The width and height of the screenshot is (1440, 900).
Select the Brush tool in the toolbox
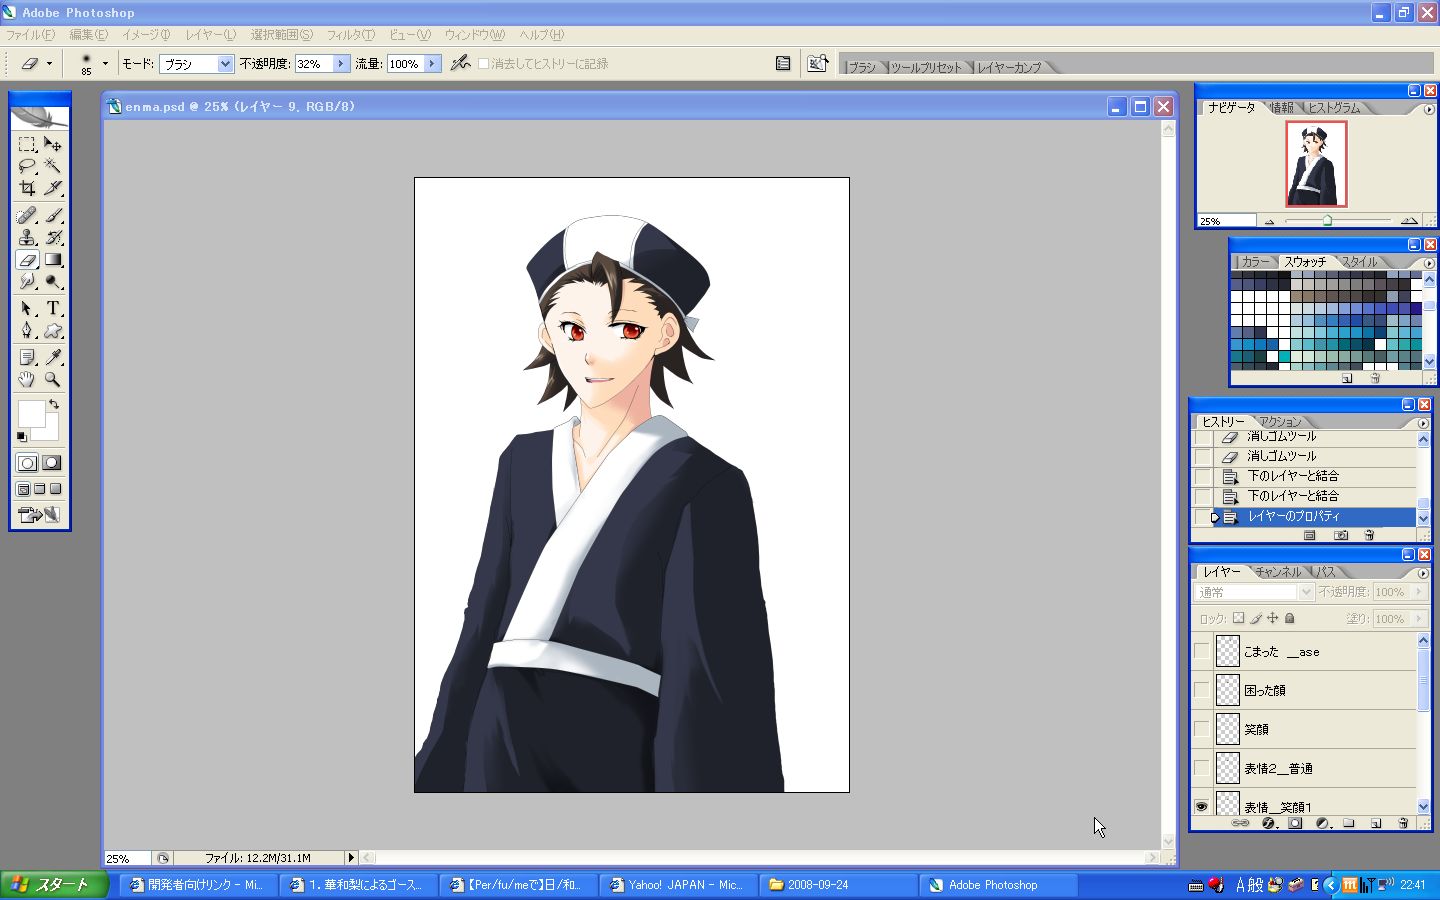tap(53, 215)
